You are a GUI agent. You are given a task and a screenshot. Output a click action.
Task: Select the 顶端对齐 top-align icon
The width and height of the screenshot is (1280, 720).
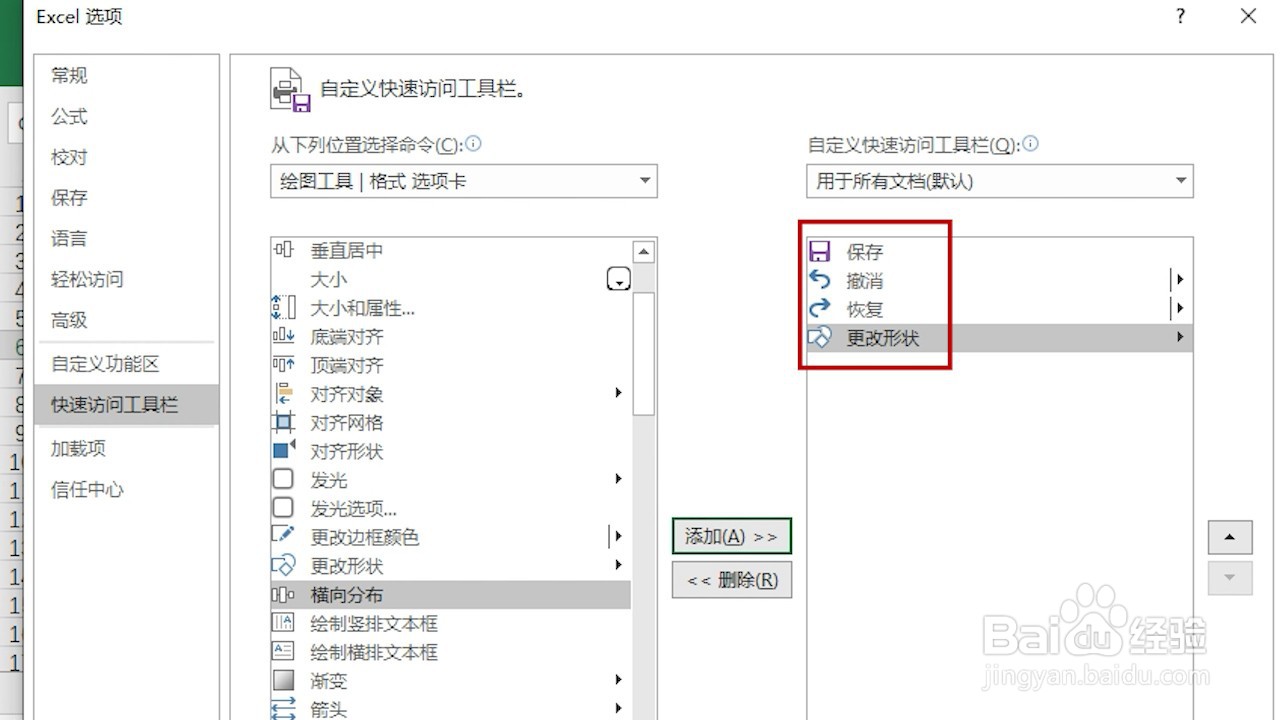click(284, 365)
